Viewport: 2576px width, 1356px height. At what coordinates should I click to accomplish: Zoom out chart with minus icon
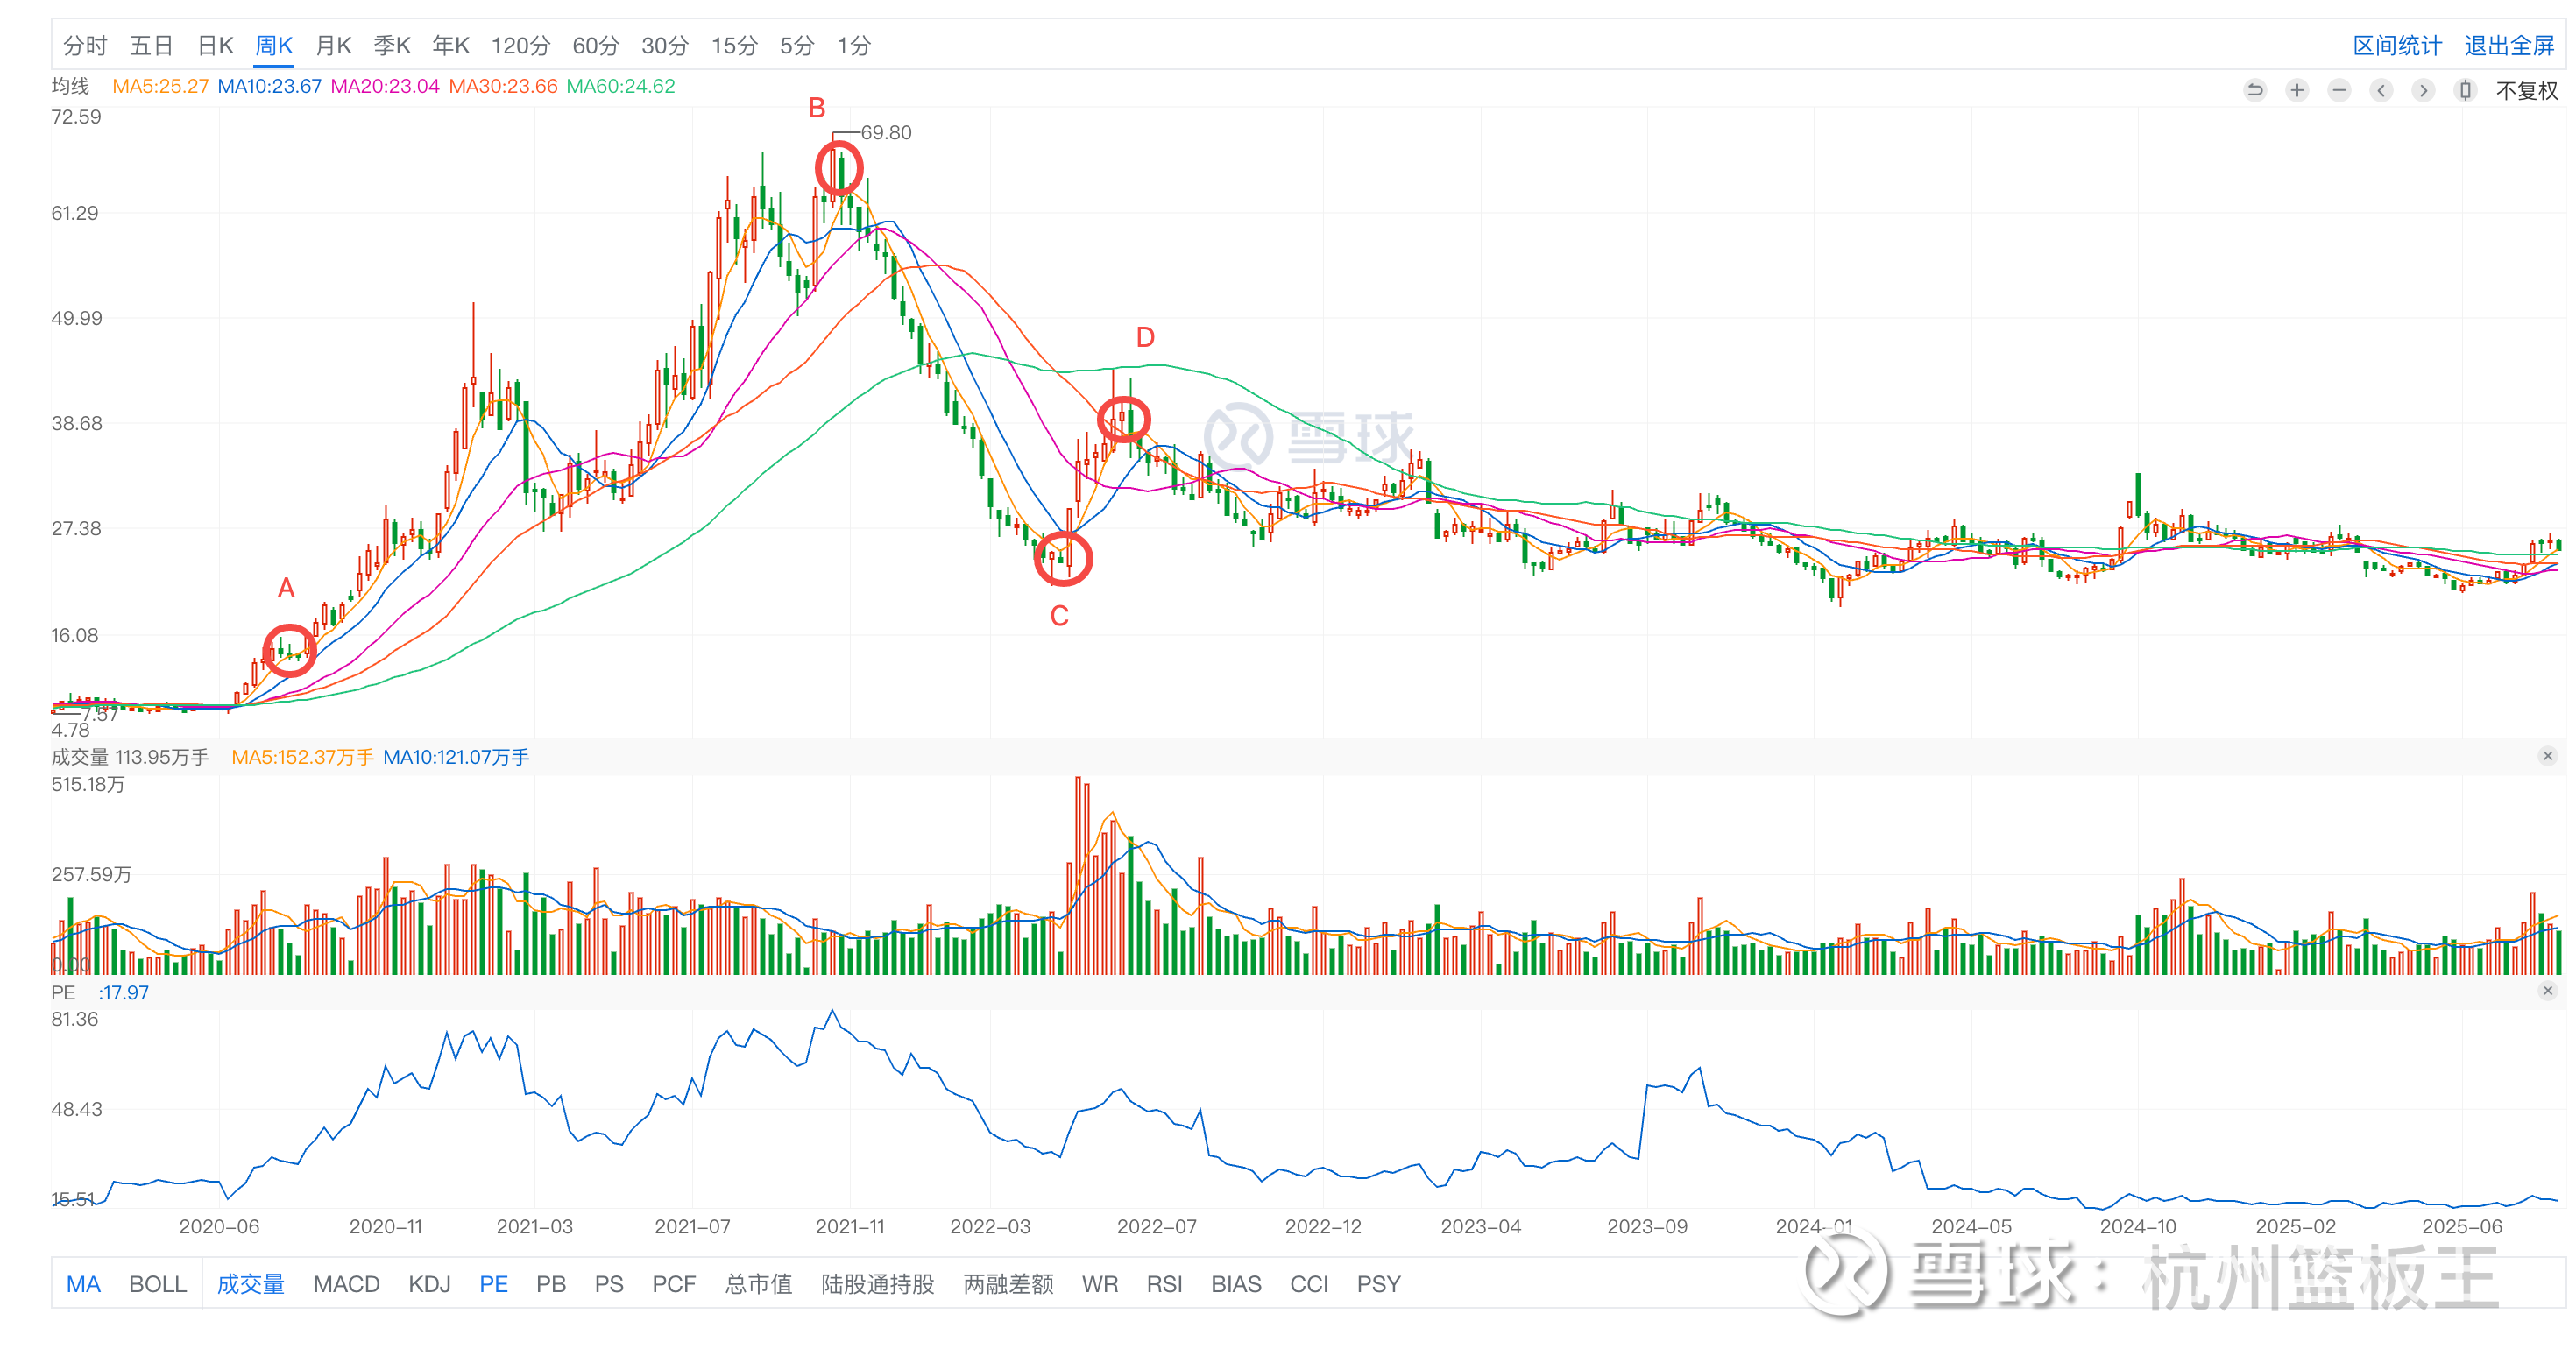[x=2339, y=90]
